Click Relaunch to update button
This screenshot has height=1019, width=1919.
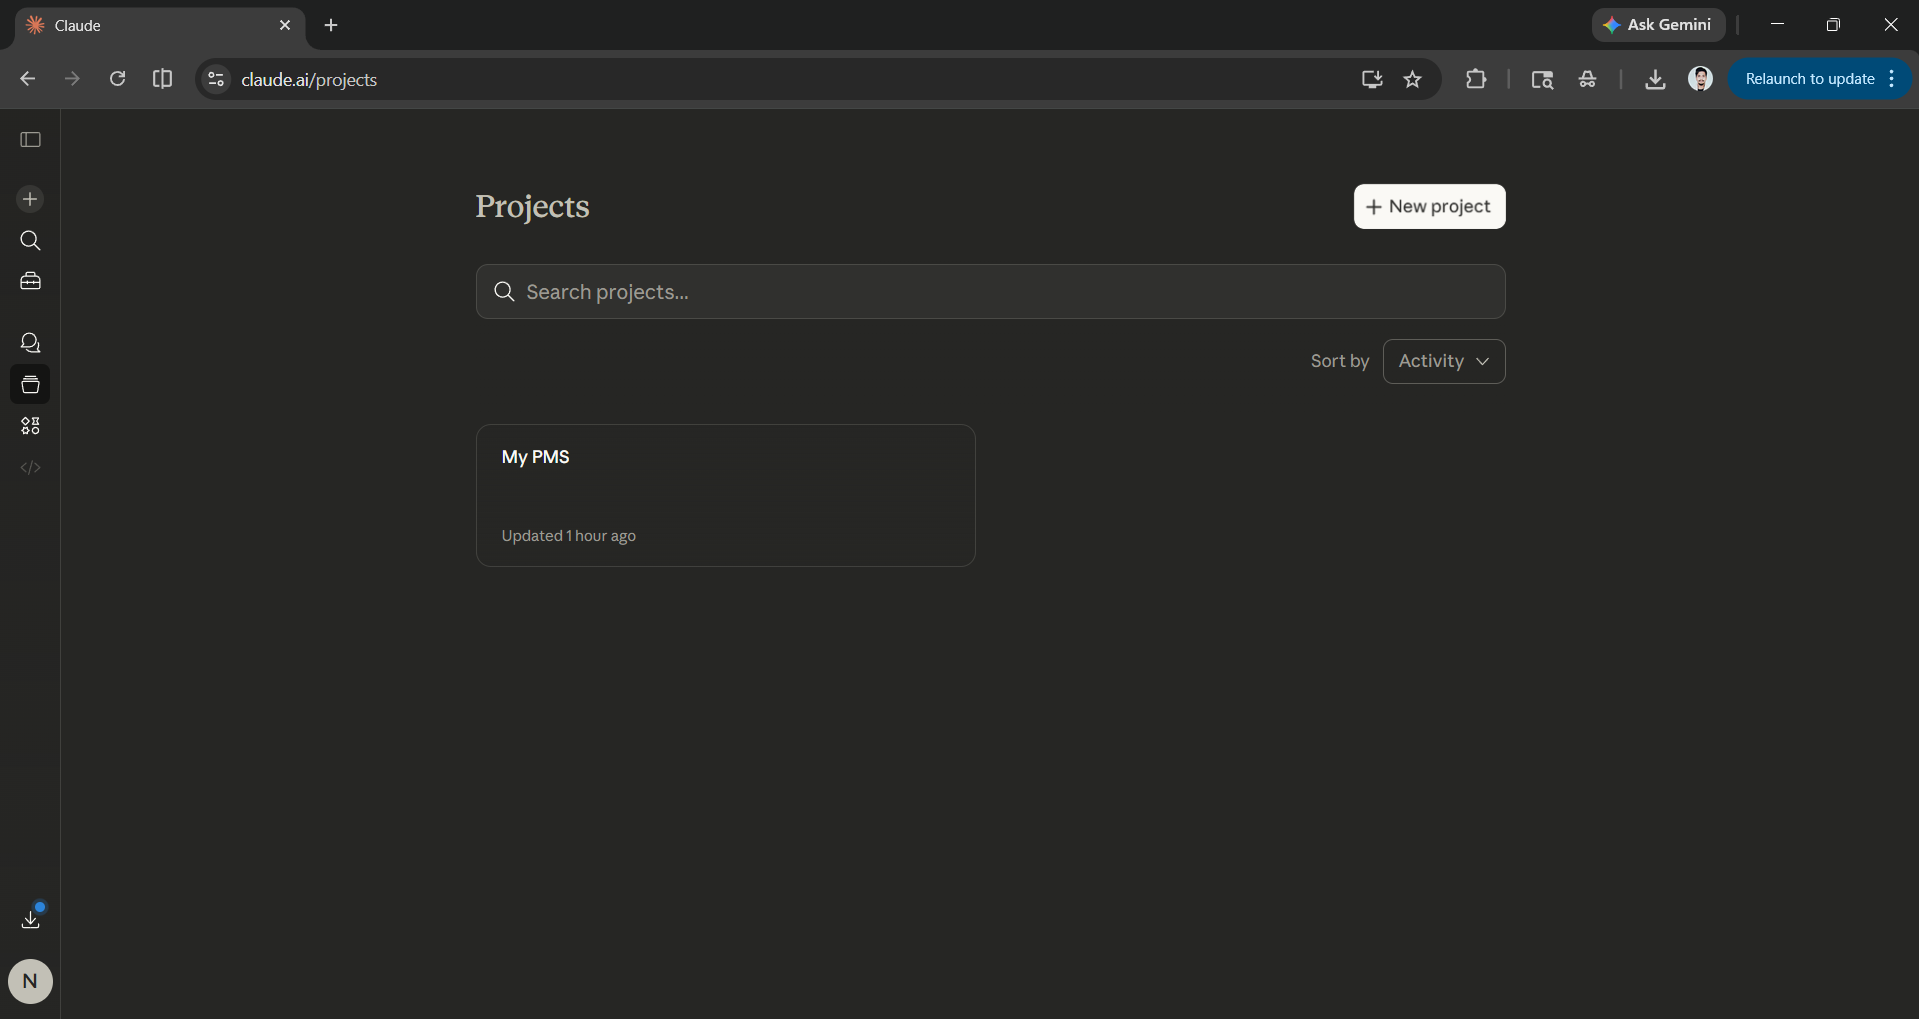pyautogui.click(x=1809, y=79)
